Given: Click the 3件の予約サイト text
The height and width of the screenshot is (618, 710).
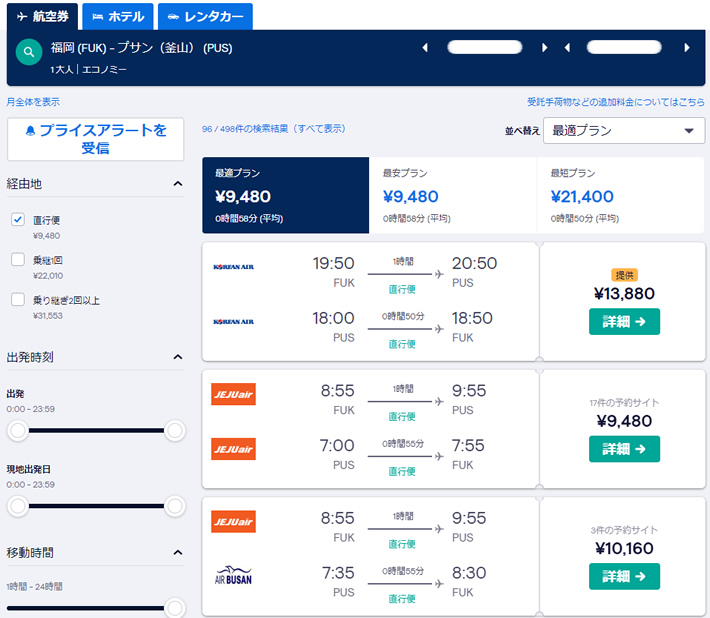Looking at the screenshot, I should tap(624, 530).
